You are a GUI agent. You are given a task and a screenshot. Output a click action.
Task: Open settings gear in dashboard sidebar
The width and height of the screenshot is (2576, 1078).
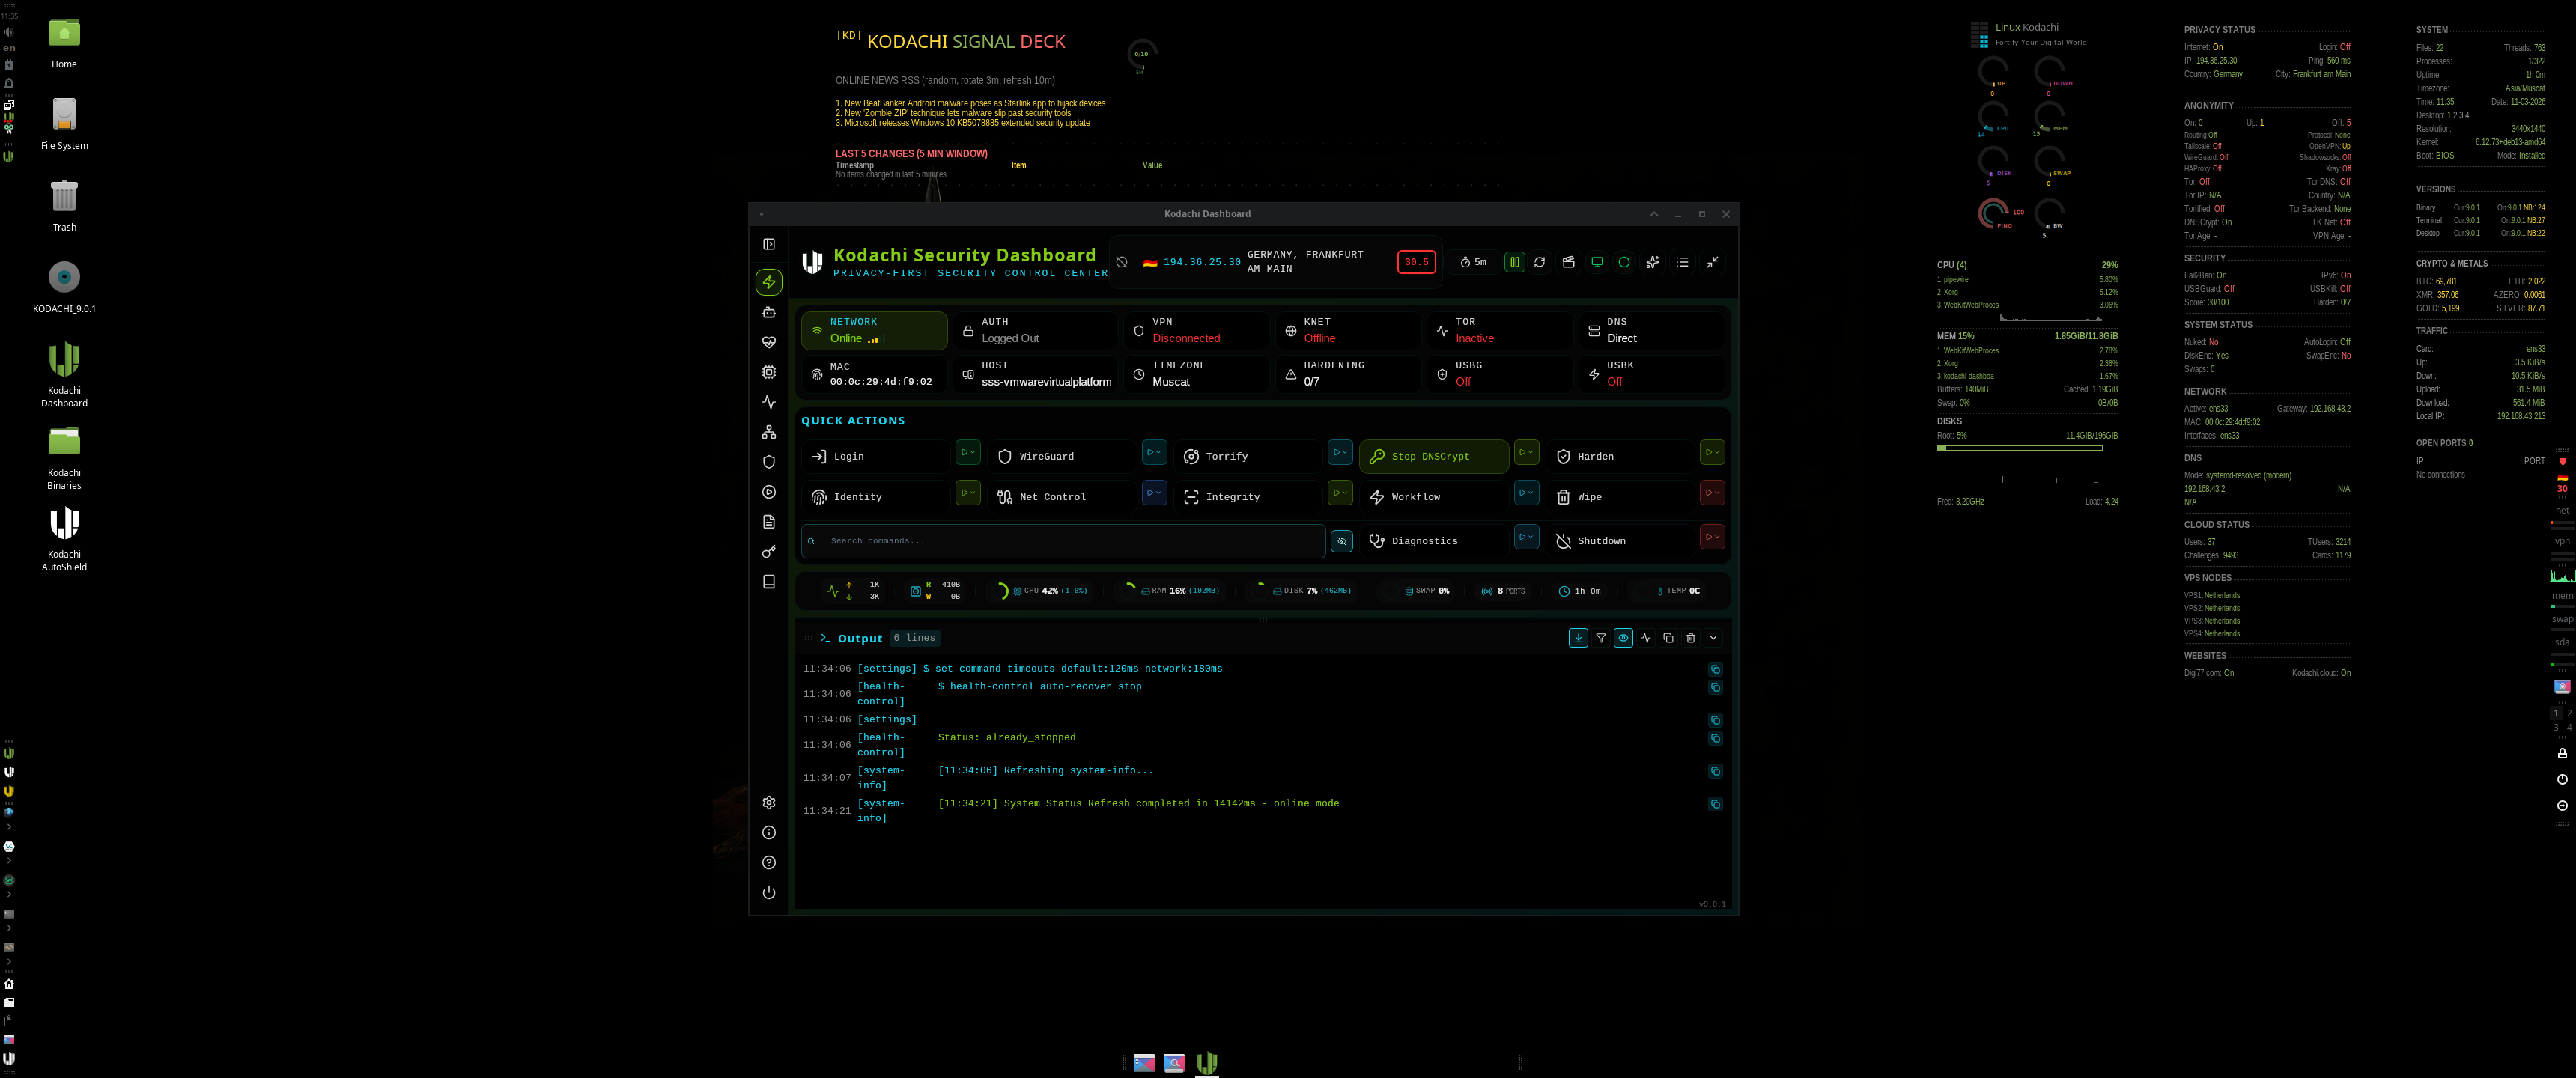pyautogui.click(x=768, y=802)
